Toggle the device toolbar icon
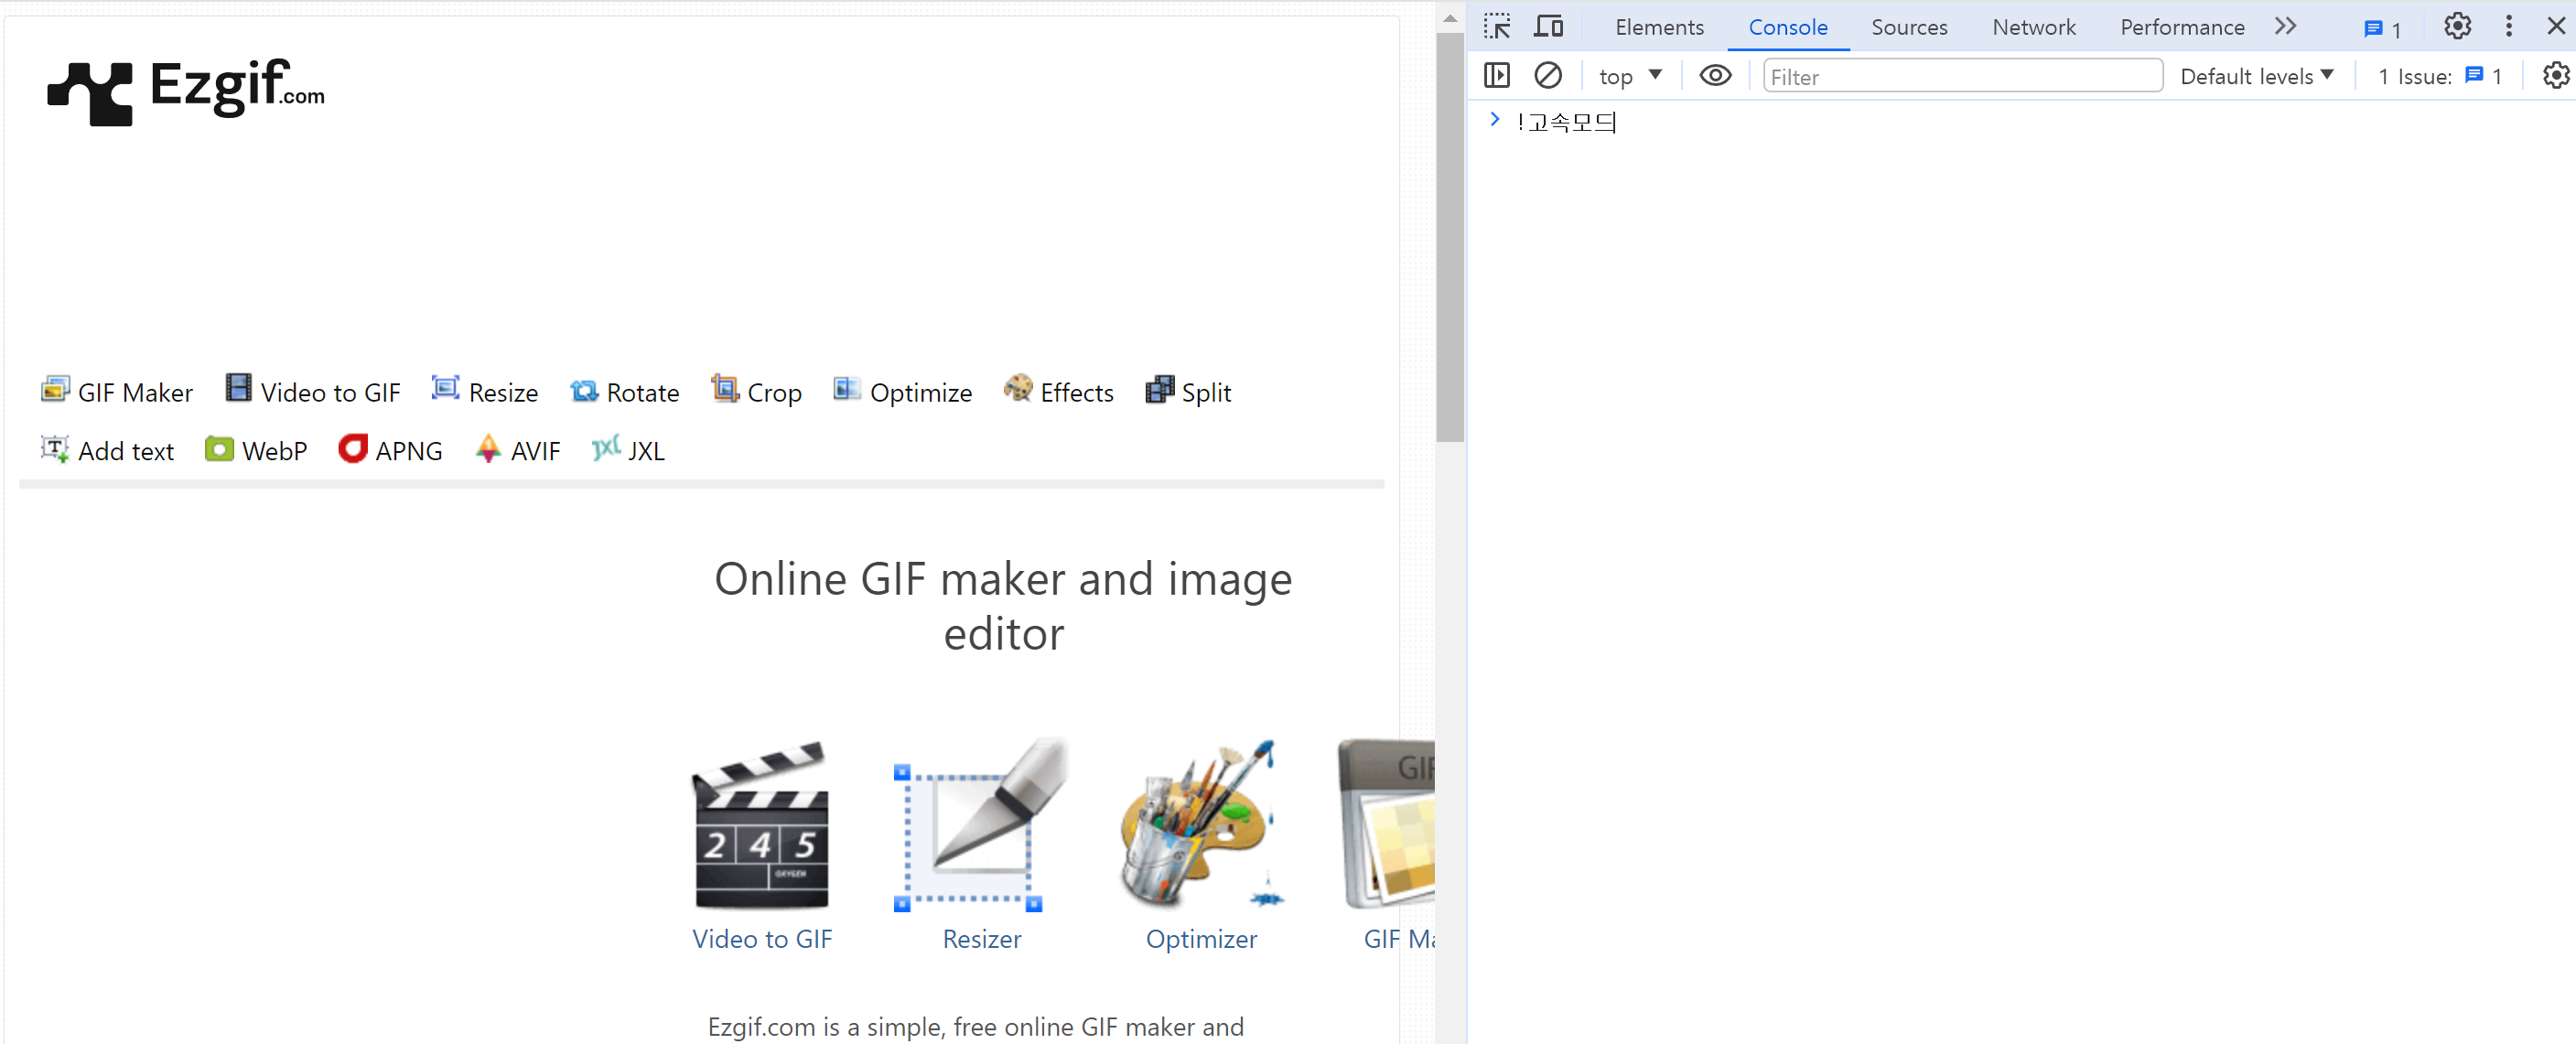 coord(1548,26)
